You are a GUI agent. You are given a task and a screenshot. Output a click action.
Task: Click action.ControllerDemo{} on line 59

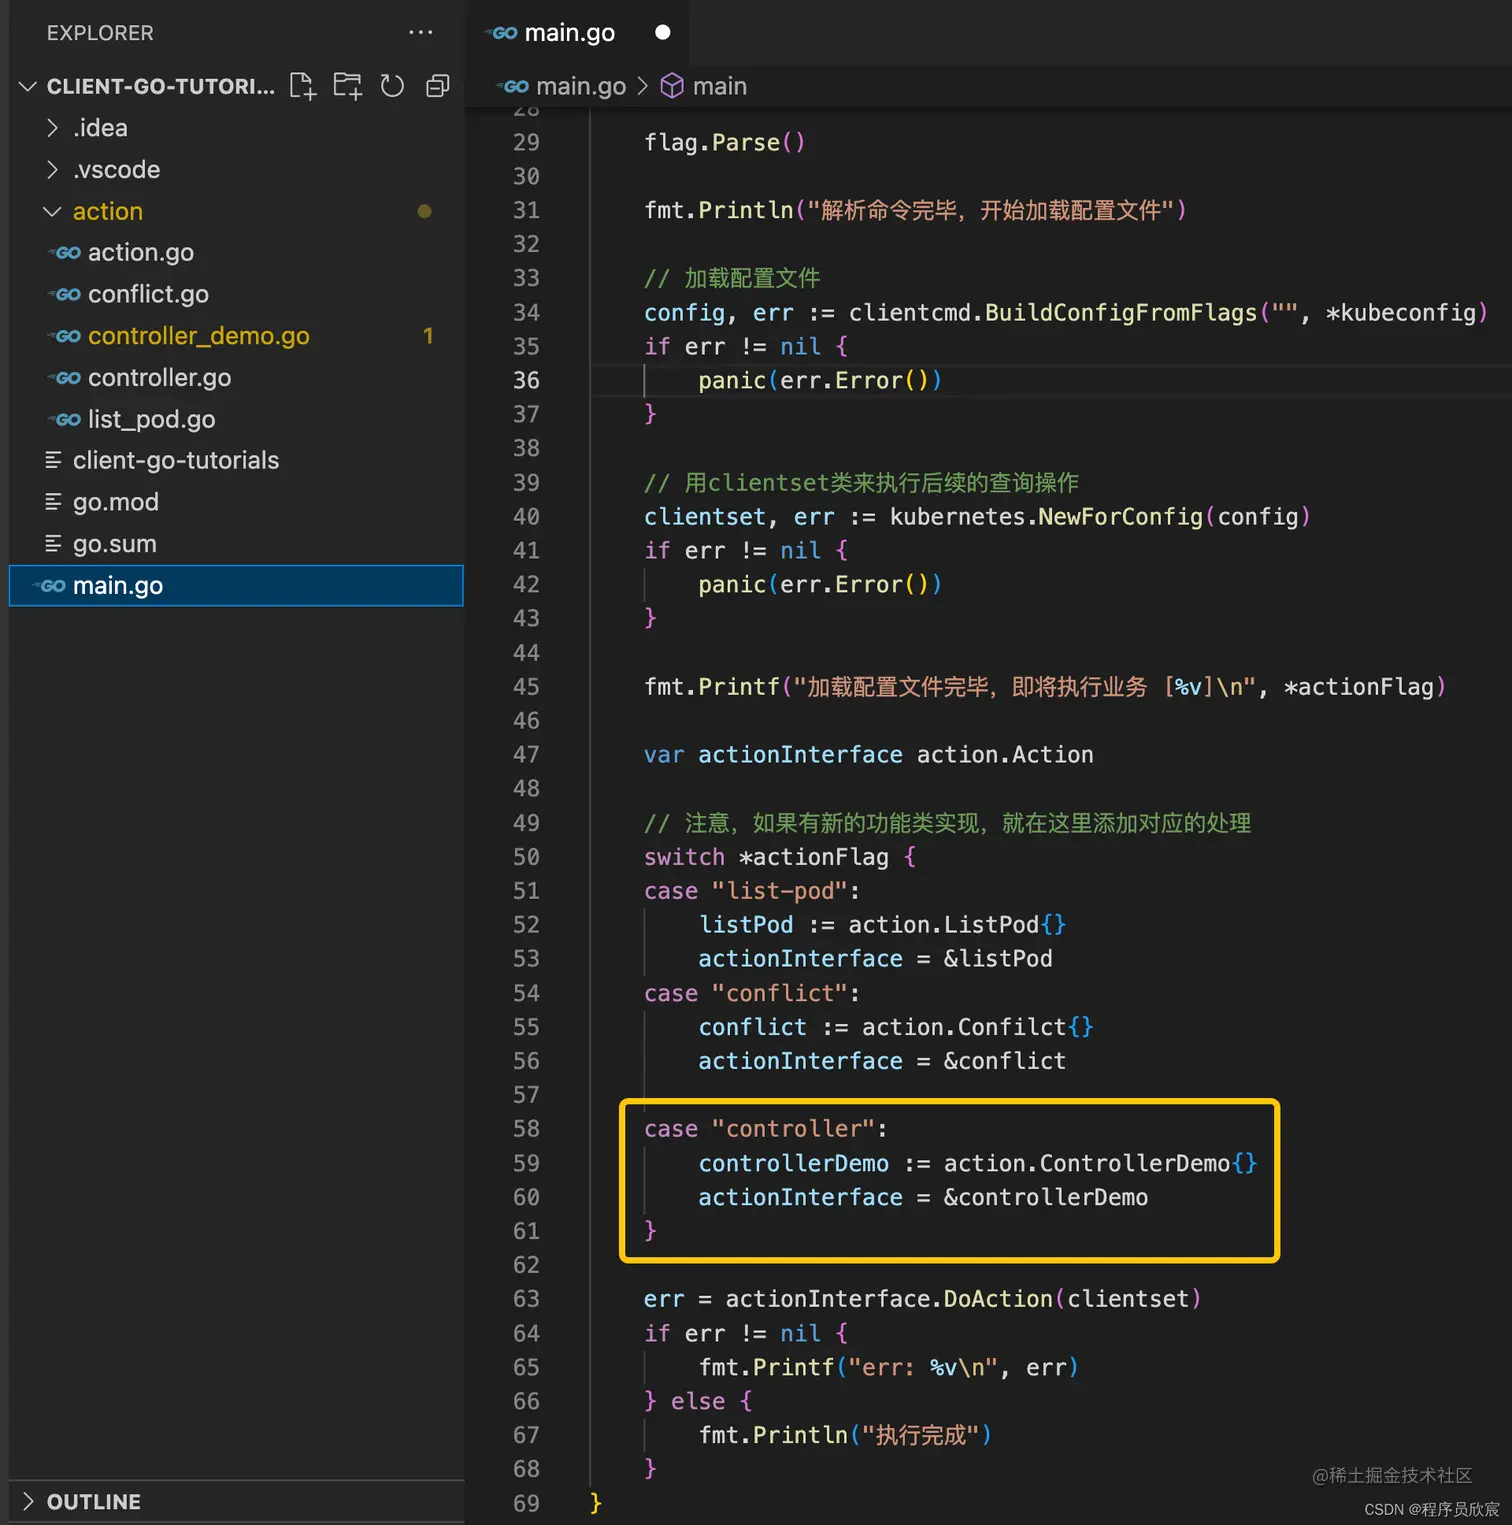coord(1100,1163)
